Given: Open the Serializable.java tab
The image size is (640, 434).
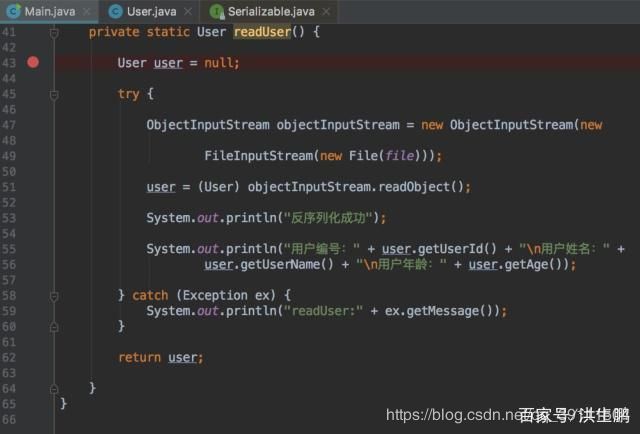Looking at the screenshot, I should (271, 11).
